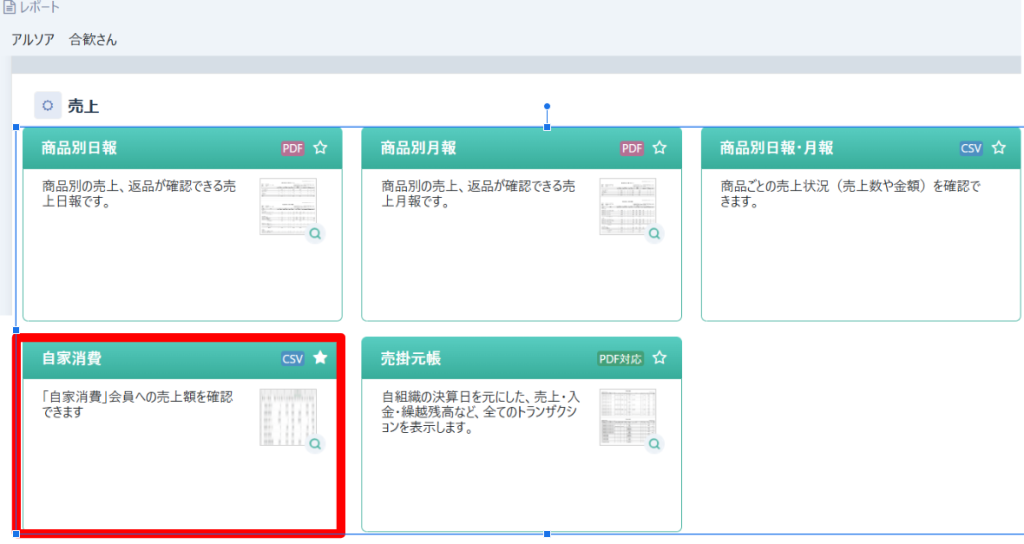Click CSV badge on 商品別日報・月報 card
This screenshot has height=544, width=1024.
971,148
